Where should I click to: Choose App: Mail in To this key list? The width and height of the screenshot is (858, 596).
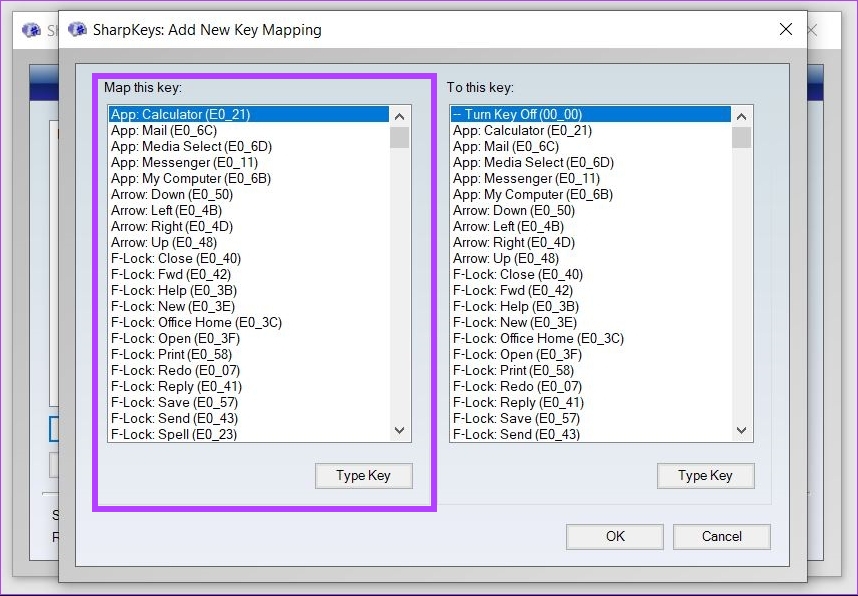click(x=591, y=146)
